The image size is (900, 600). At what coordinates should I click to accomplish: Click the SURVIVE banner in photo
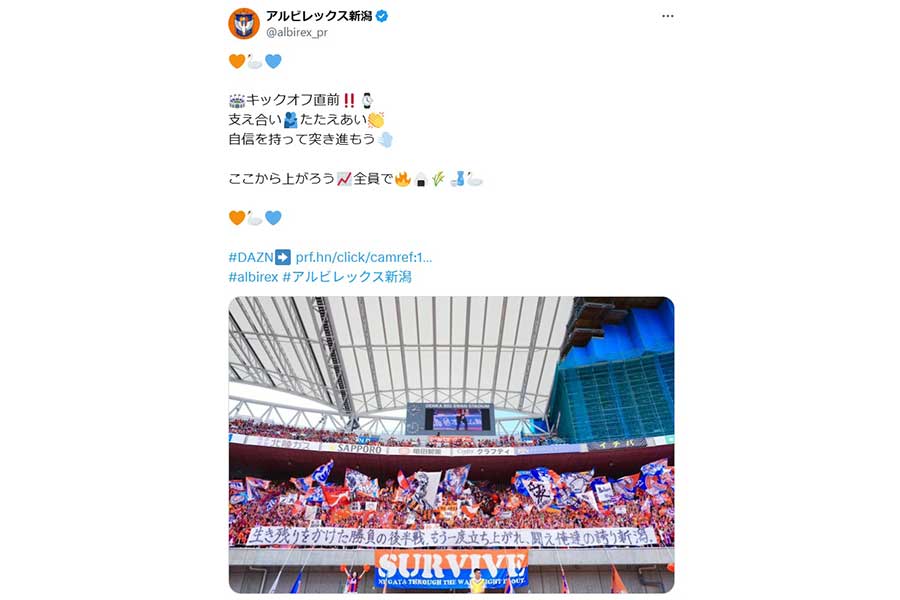pos(451,568)
